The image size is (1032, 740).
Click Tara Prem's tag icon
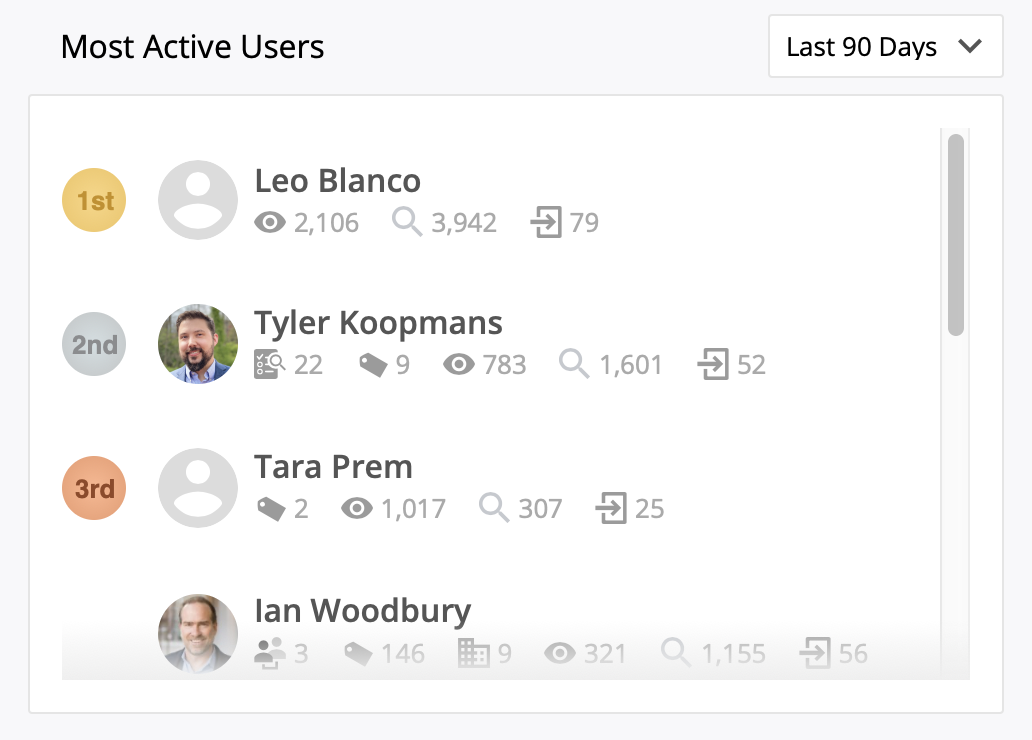(x=270, y=510)
